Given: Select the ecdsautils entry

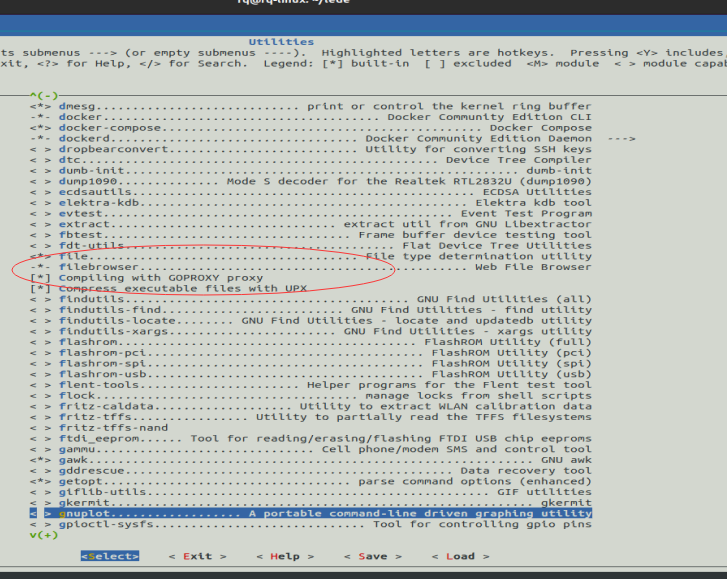Looking at the screenshot, I should coord(311,192).
